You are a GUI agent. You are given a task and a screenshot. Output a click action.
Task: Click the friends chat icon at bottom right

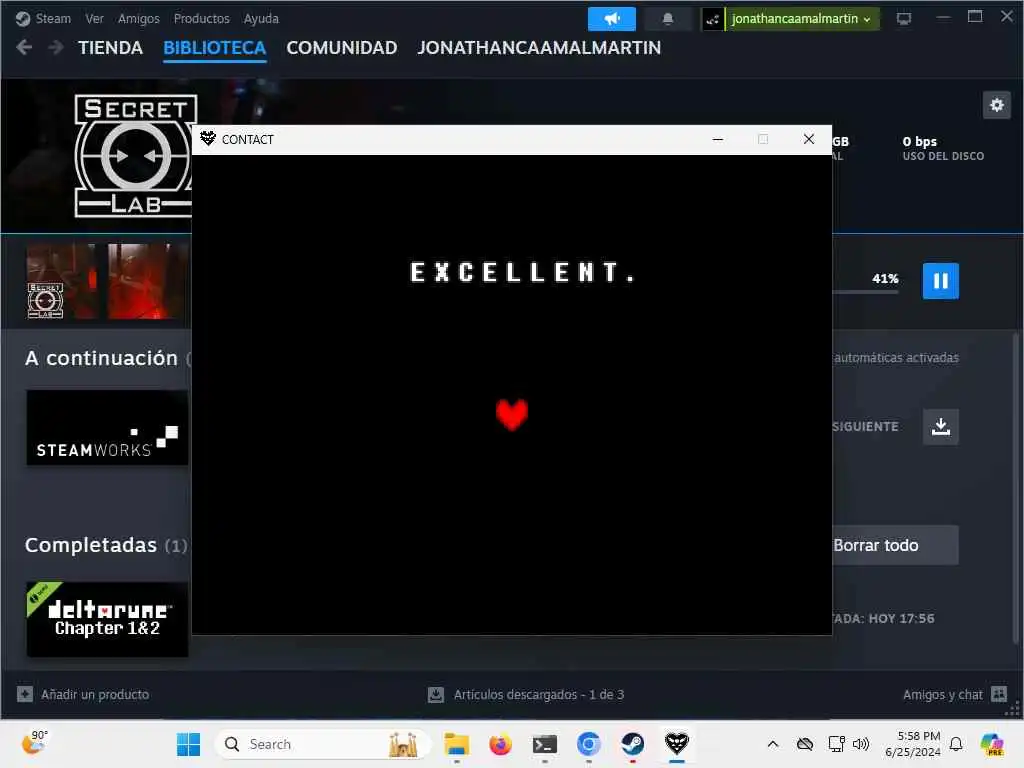click(x=999, y=694)
